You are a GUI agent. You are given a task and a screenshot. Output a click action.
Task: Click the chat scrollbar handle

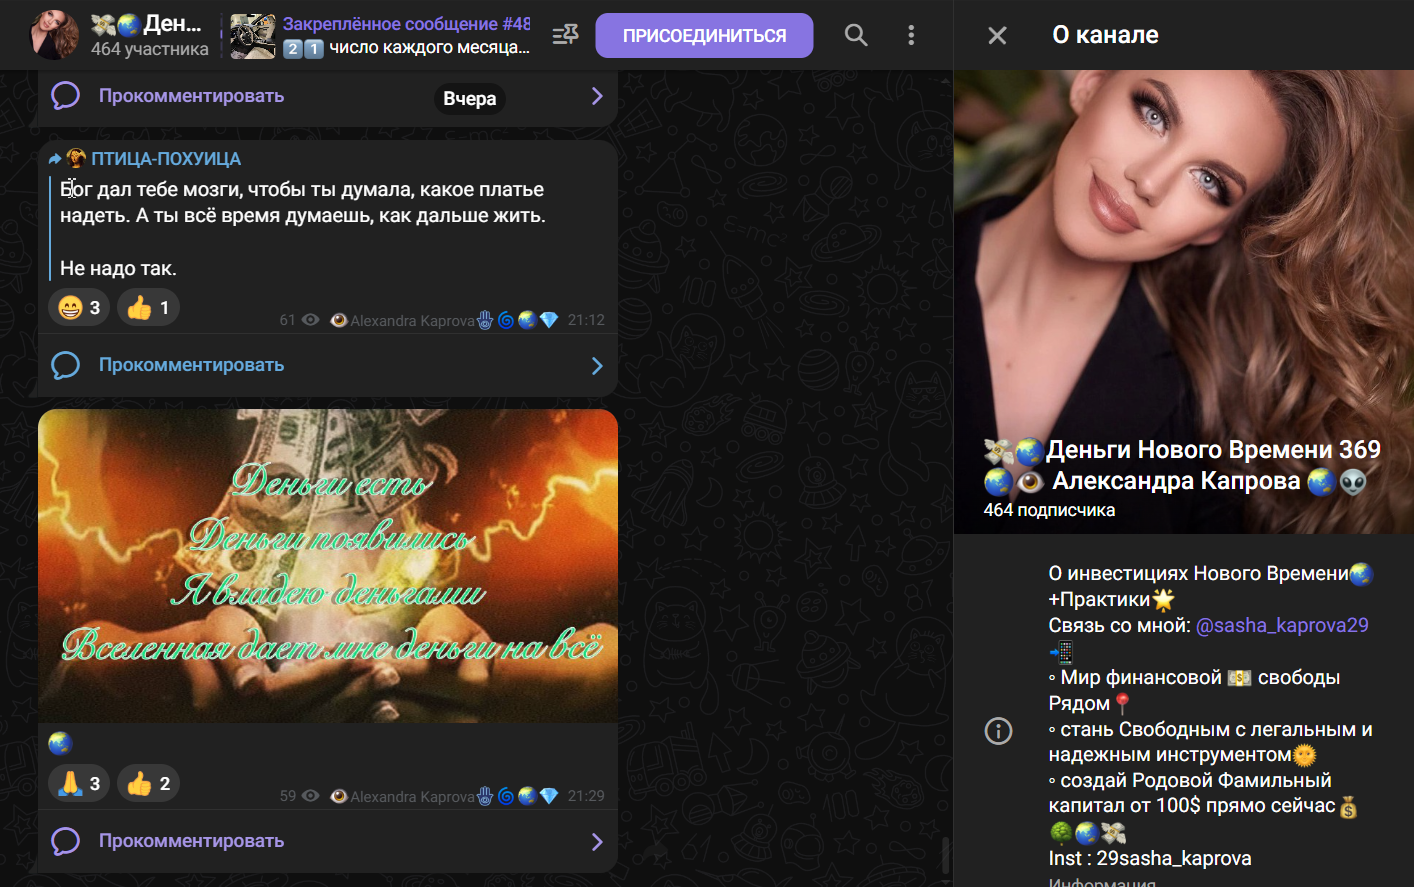tap(945, 856)
